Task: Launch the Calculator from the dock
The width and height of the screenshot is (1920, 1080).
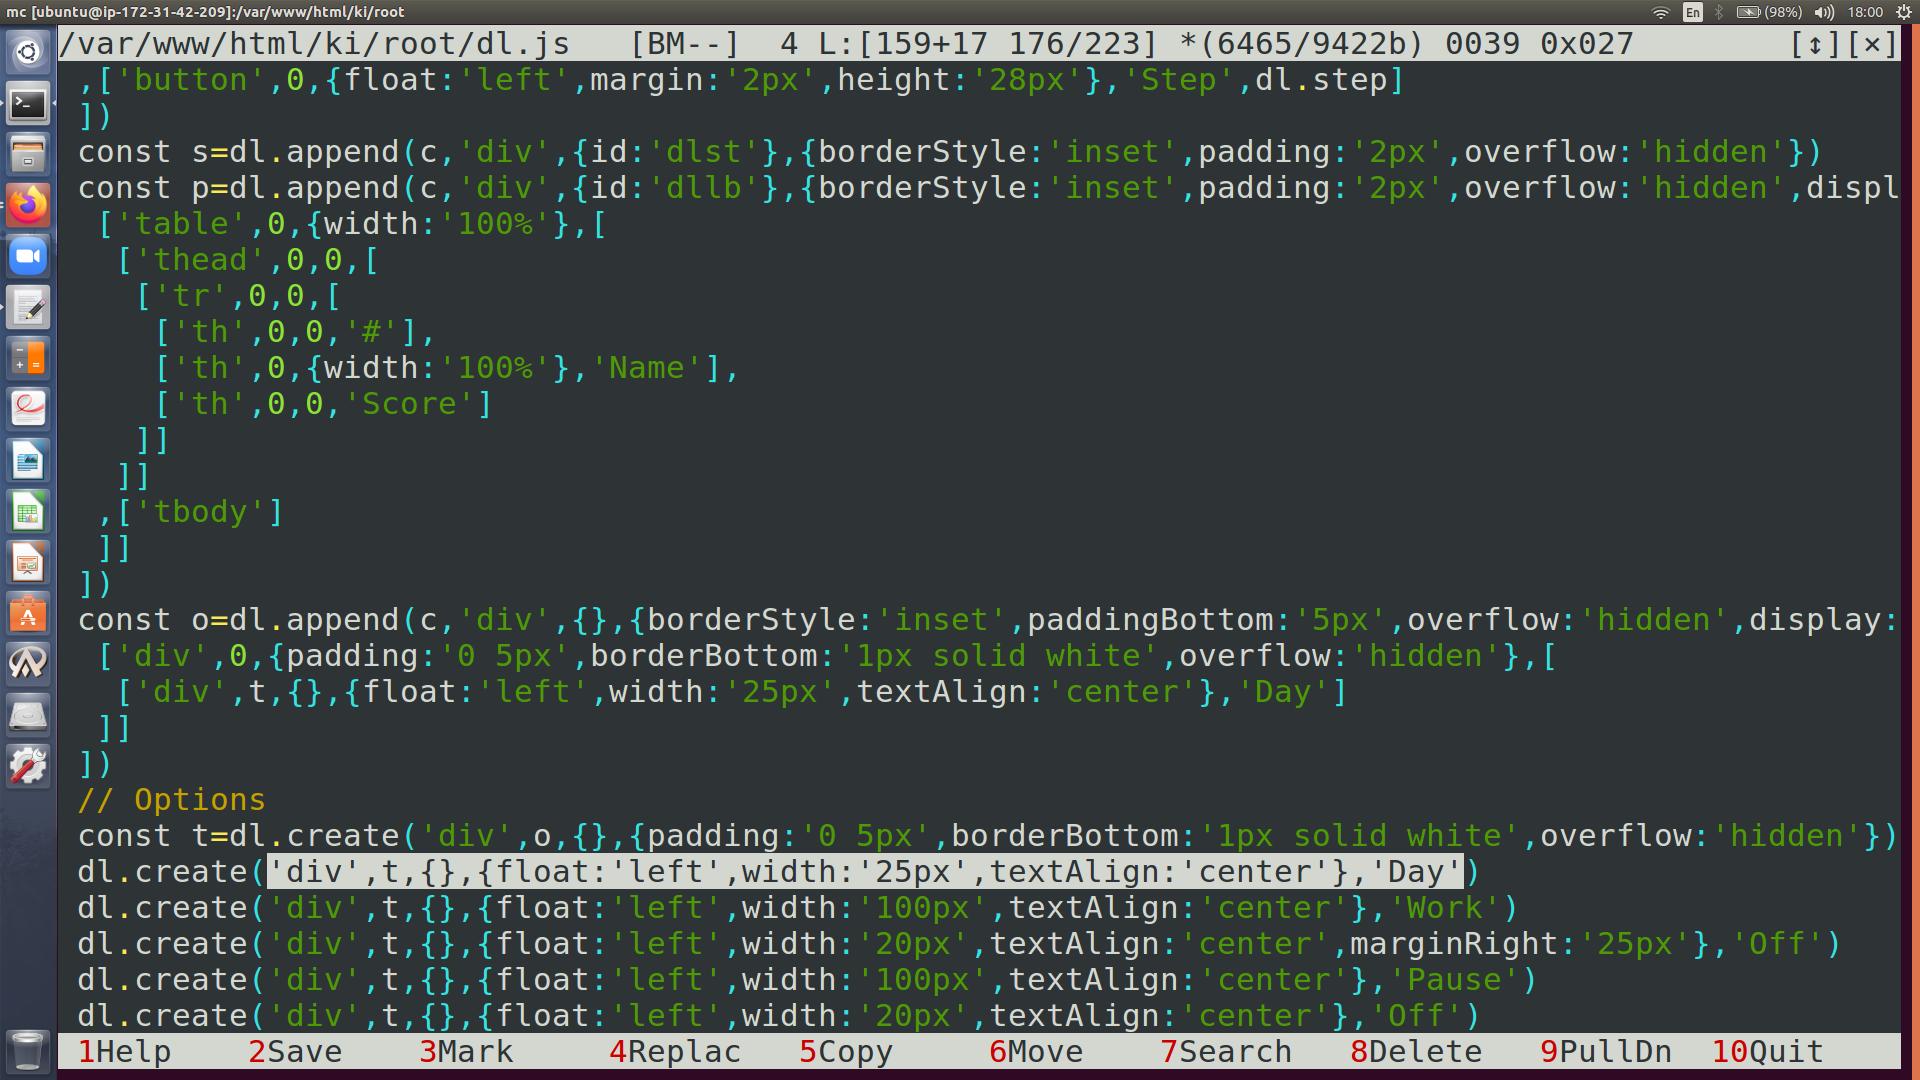Action: [28, 358]
